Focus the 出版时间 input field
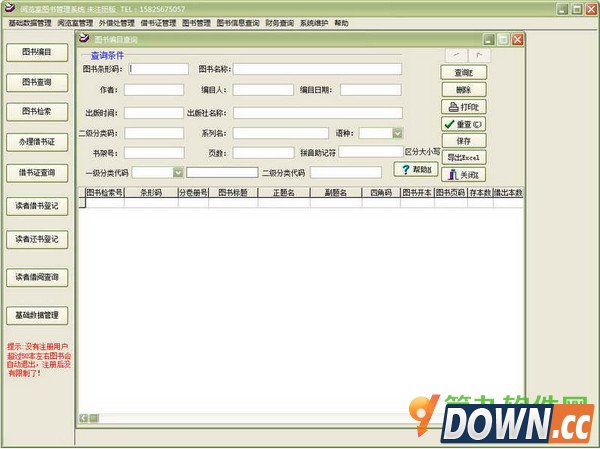The width and height of the screenshot is (600, 449). [154, 113]
